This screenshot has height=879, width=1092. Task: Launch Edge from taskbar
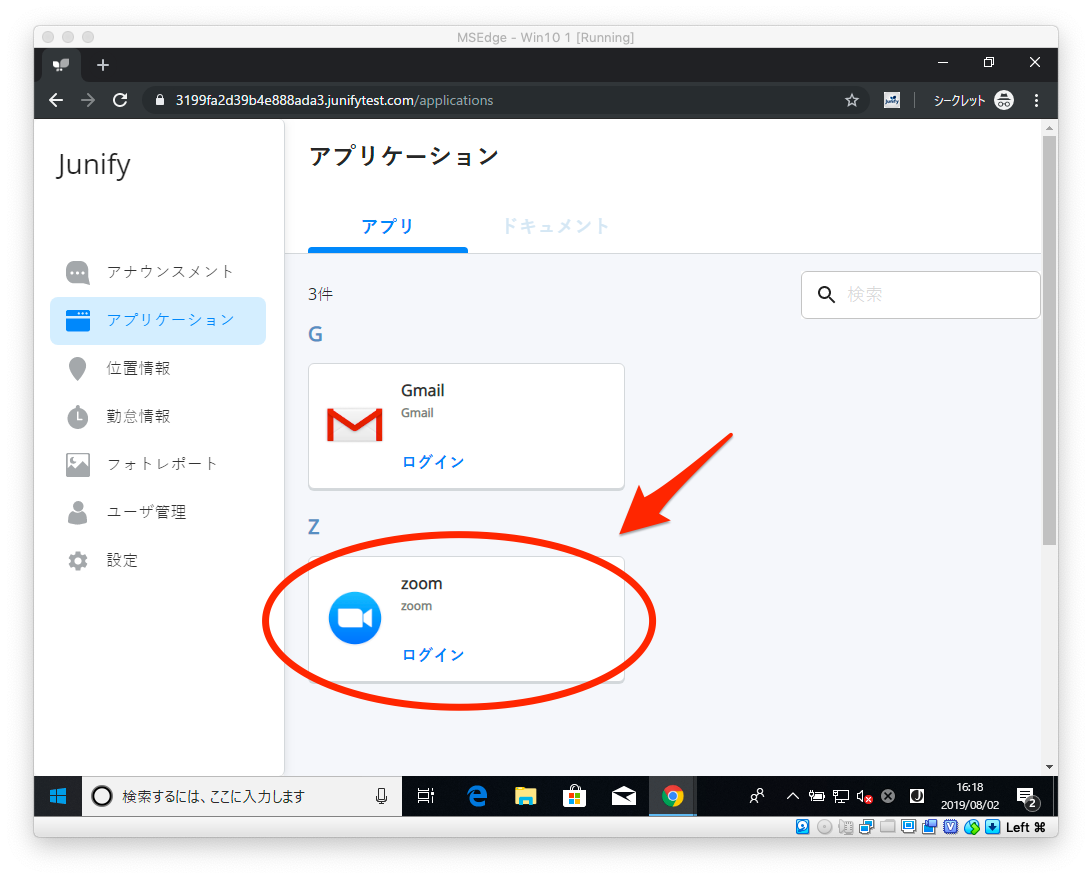pyautogui.click(x=477, y=796)
